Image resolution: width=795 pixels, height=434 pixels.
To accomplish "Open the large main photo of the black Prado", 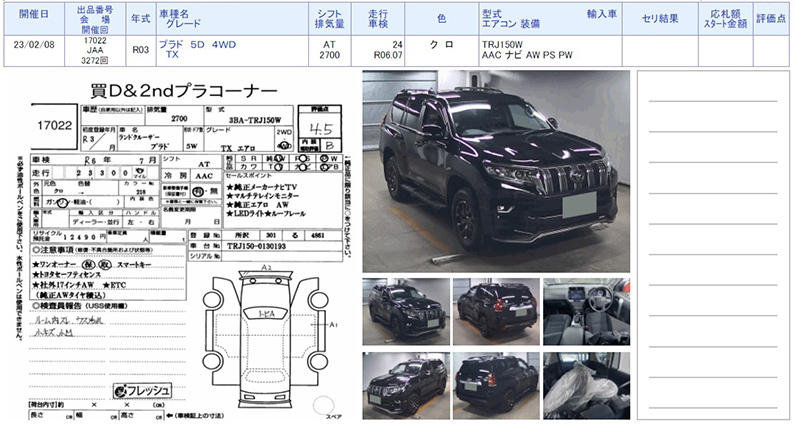I will pos(496,171).
